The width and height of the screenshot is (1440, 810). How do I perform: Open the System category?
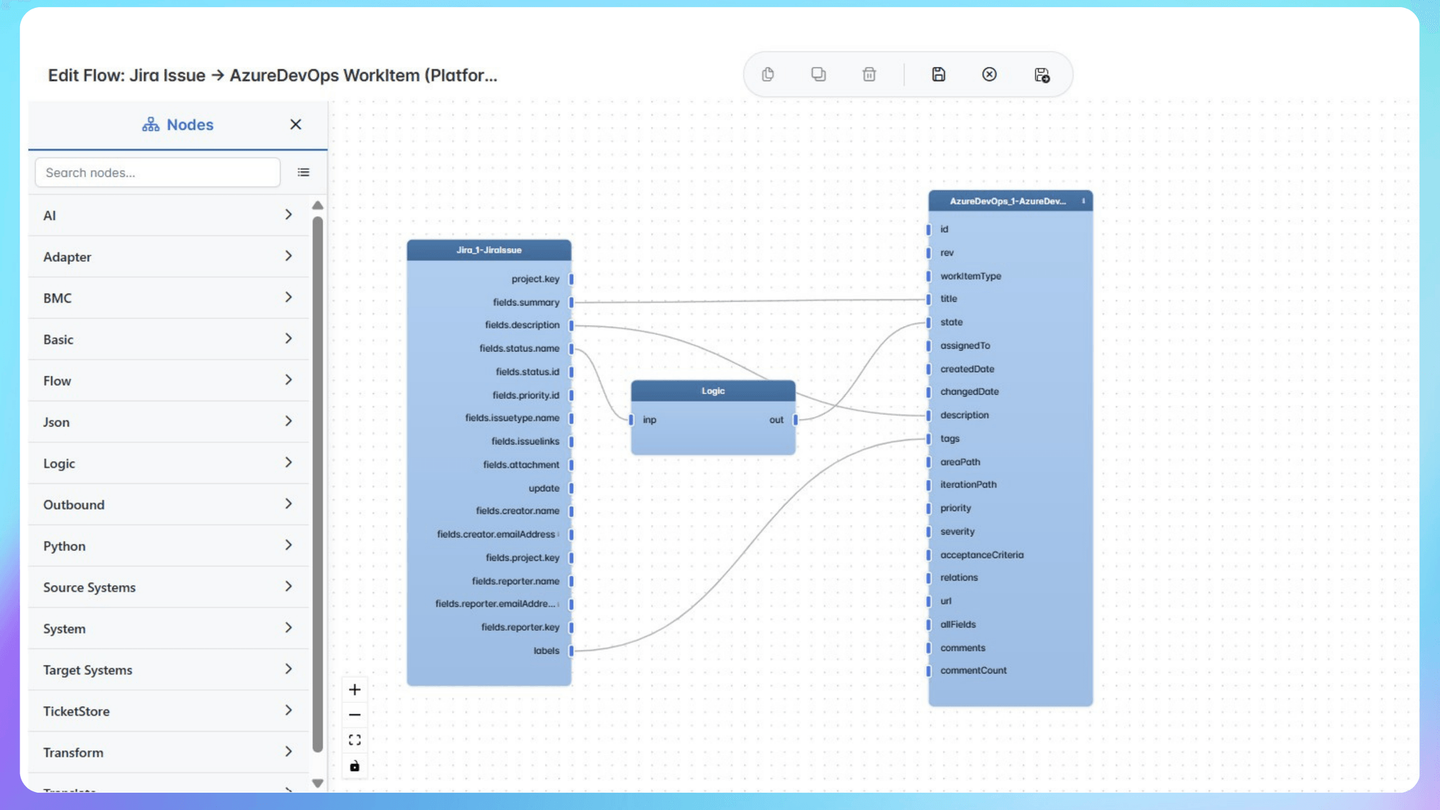pyautogui.click(x=168, y=628)
